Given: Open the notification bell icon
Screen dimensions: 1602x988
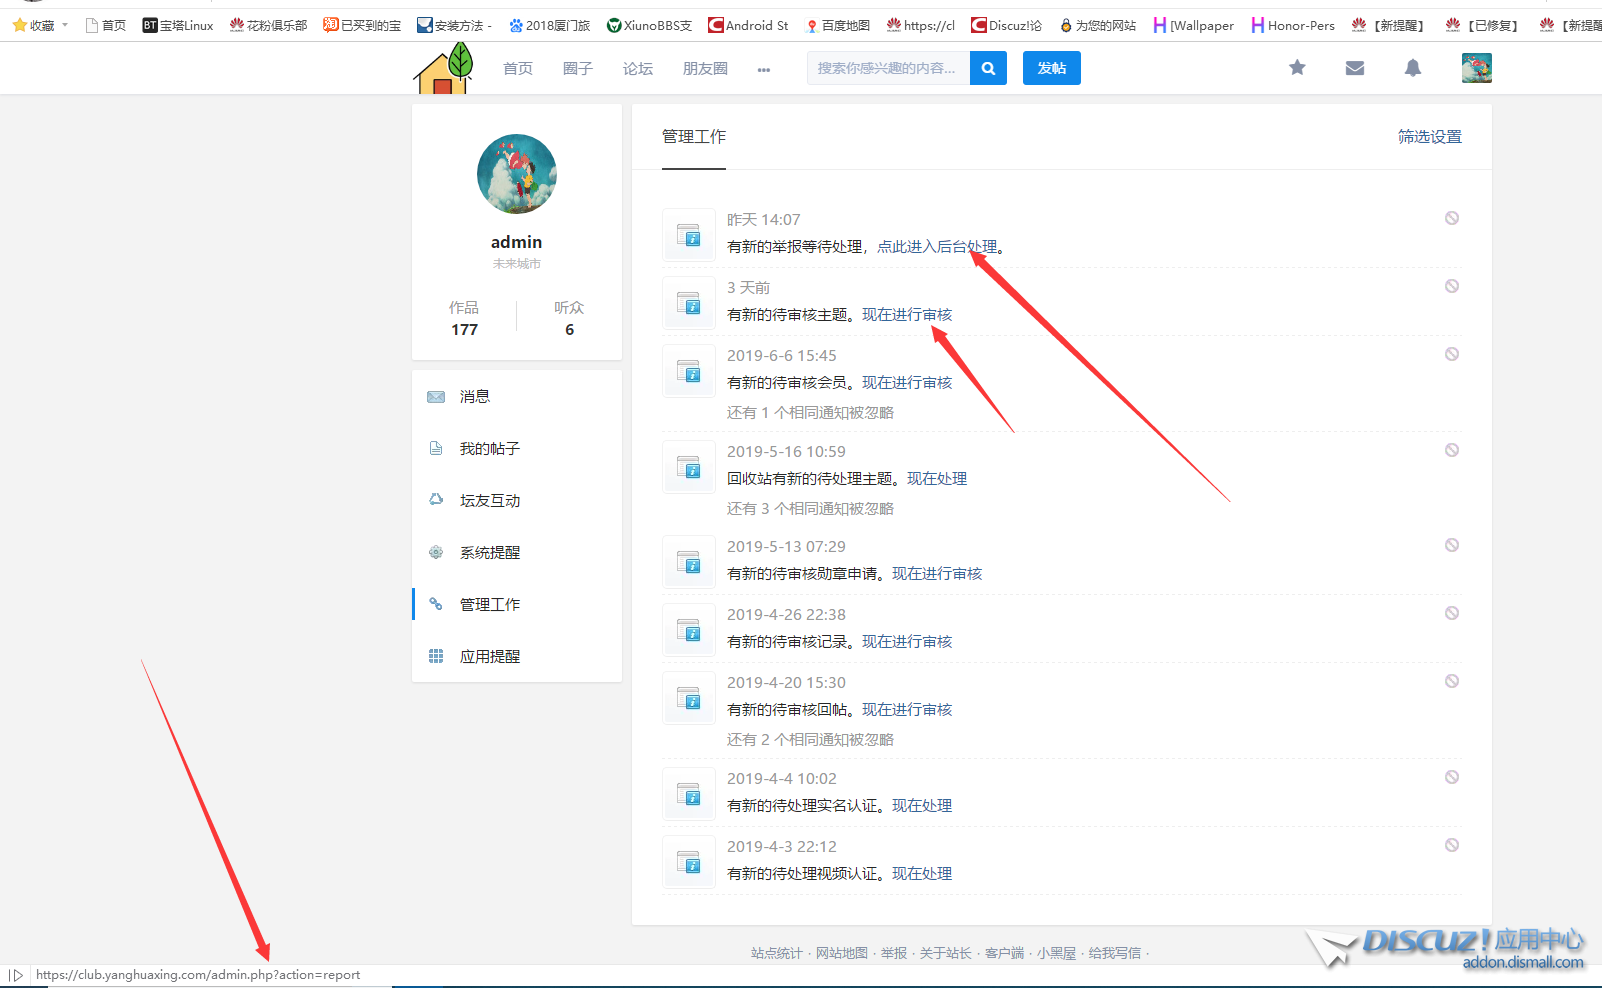Looking at the screenshot, I should tap(1413, 68).
